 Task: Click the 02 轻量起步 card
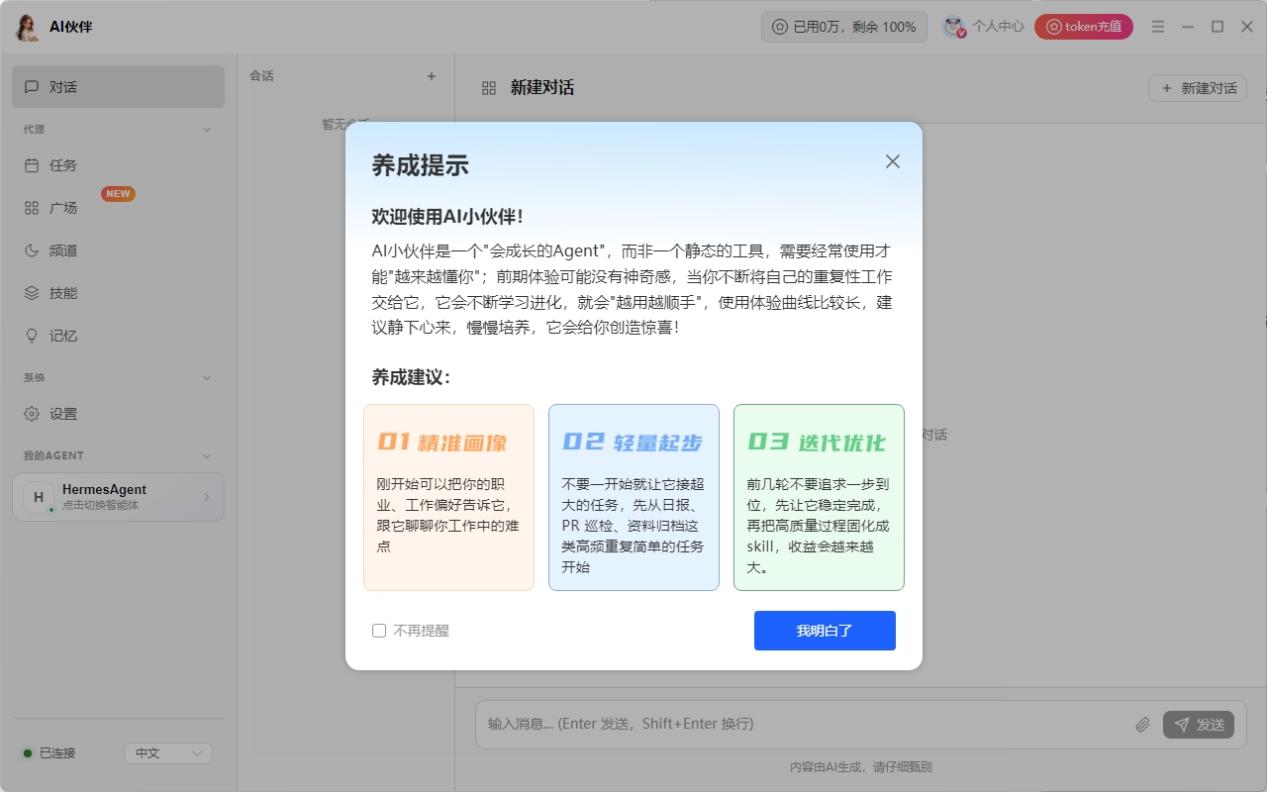634,497
